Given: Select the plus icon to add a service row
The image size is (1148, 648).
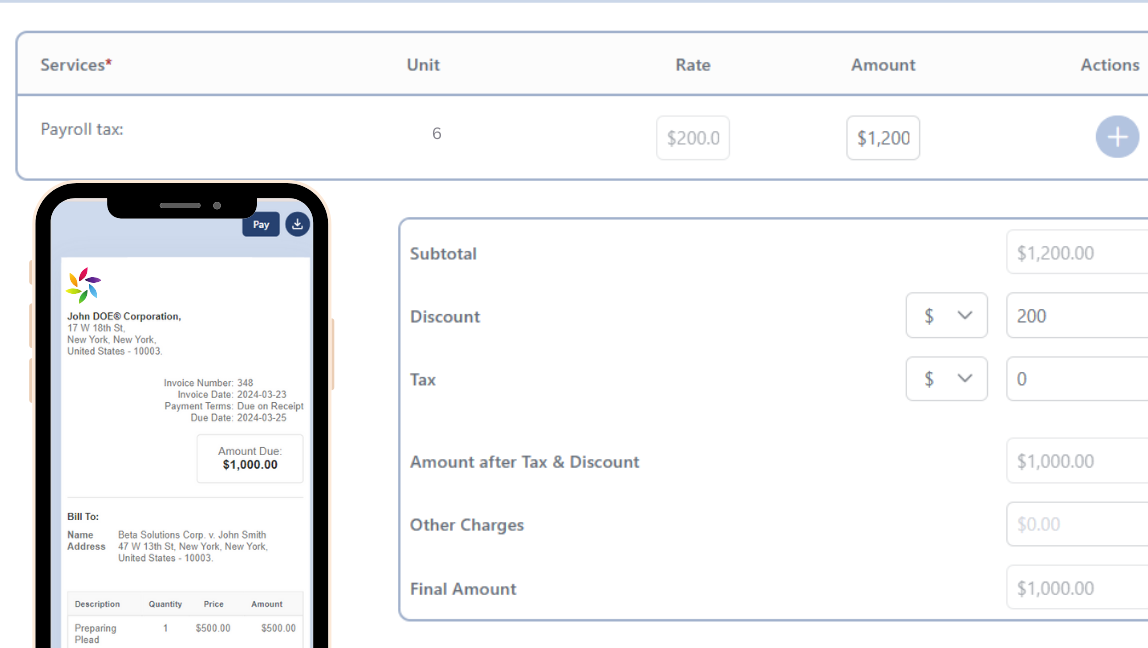Looking at the screenshot, I should click(x=1117, y=137).
